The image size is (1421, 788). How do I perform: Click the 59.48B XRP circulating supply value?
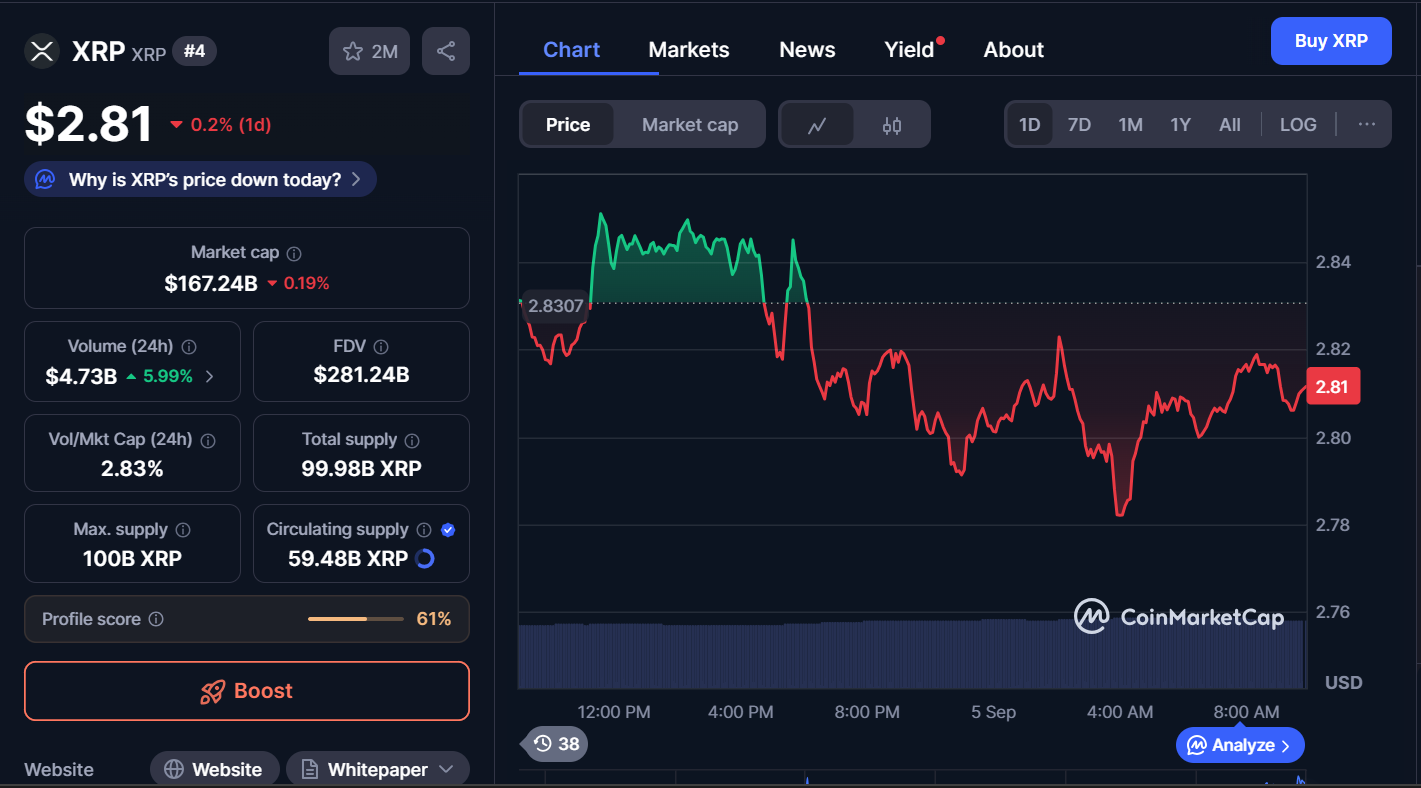tap(348, 559)
